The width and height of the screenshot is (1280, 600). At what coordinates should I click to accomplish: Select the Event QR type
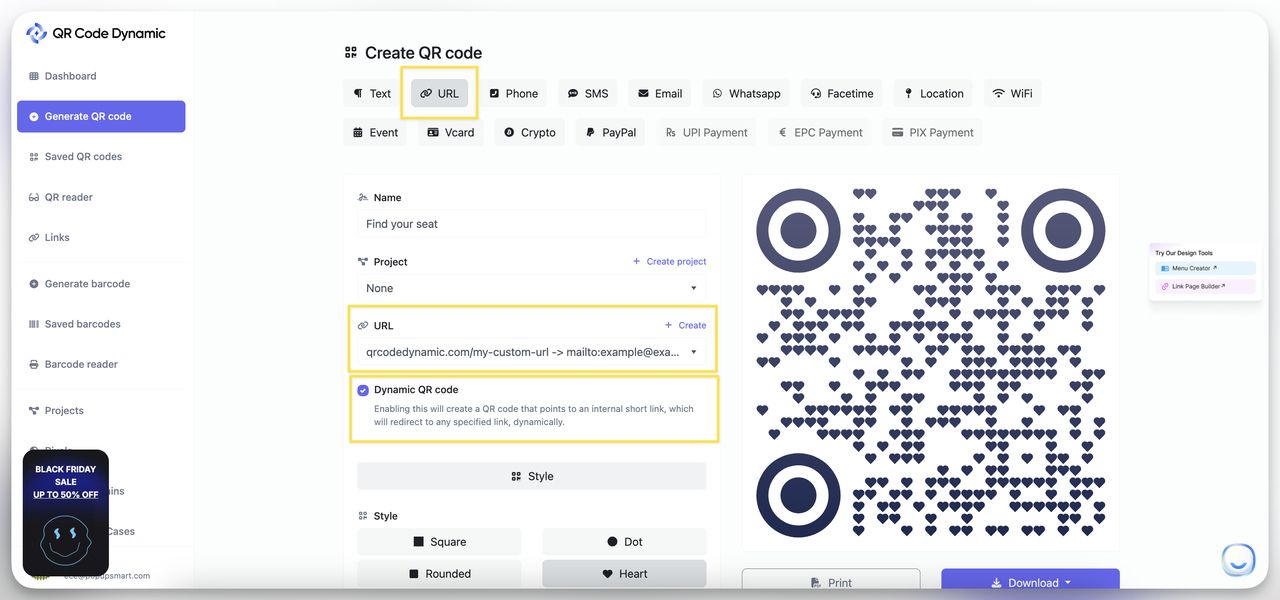pos(375,132)
